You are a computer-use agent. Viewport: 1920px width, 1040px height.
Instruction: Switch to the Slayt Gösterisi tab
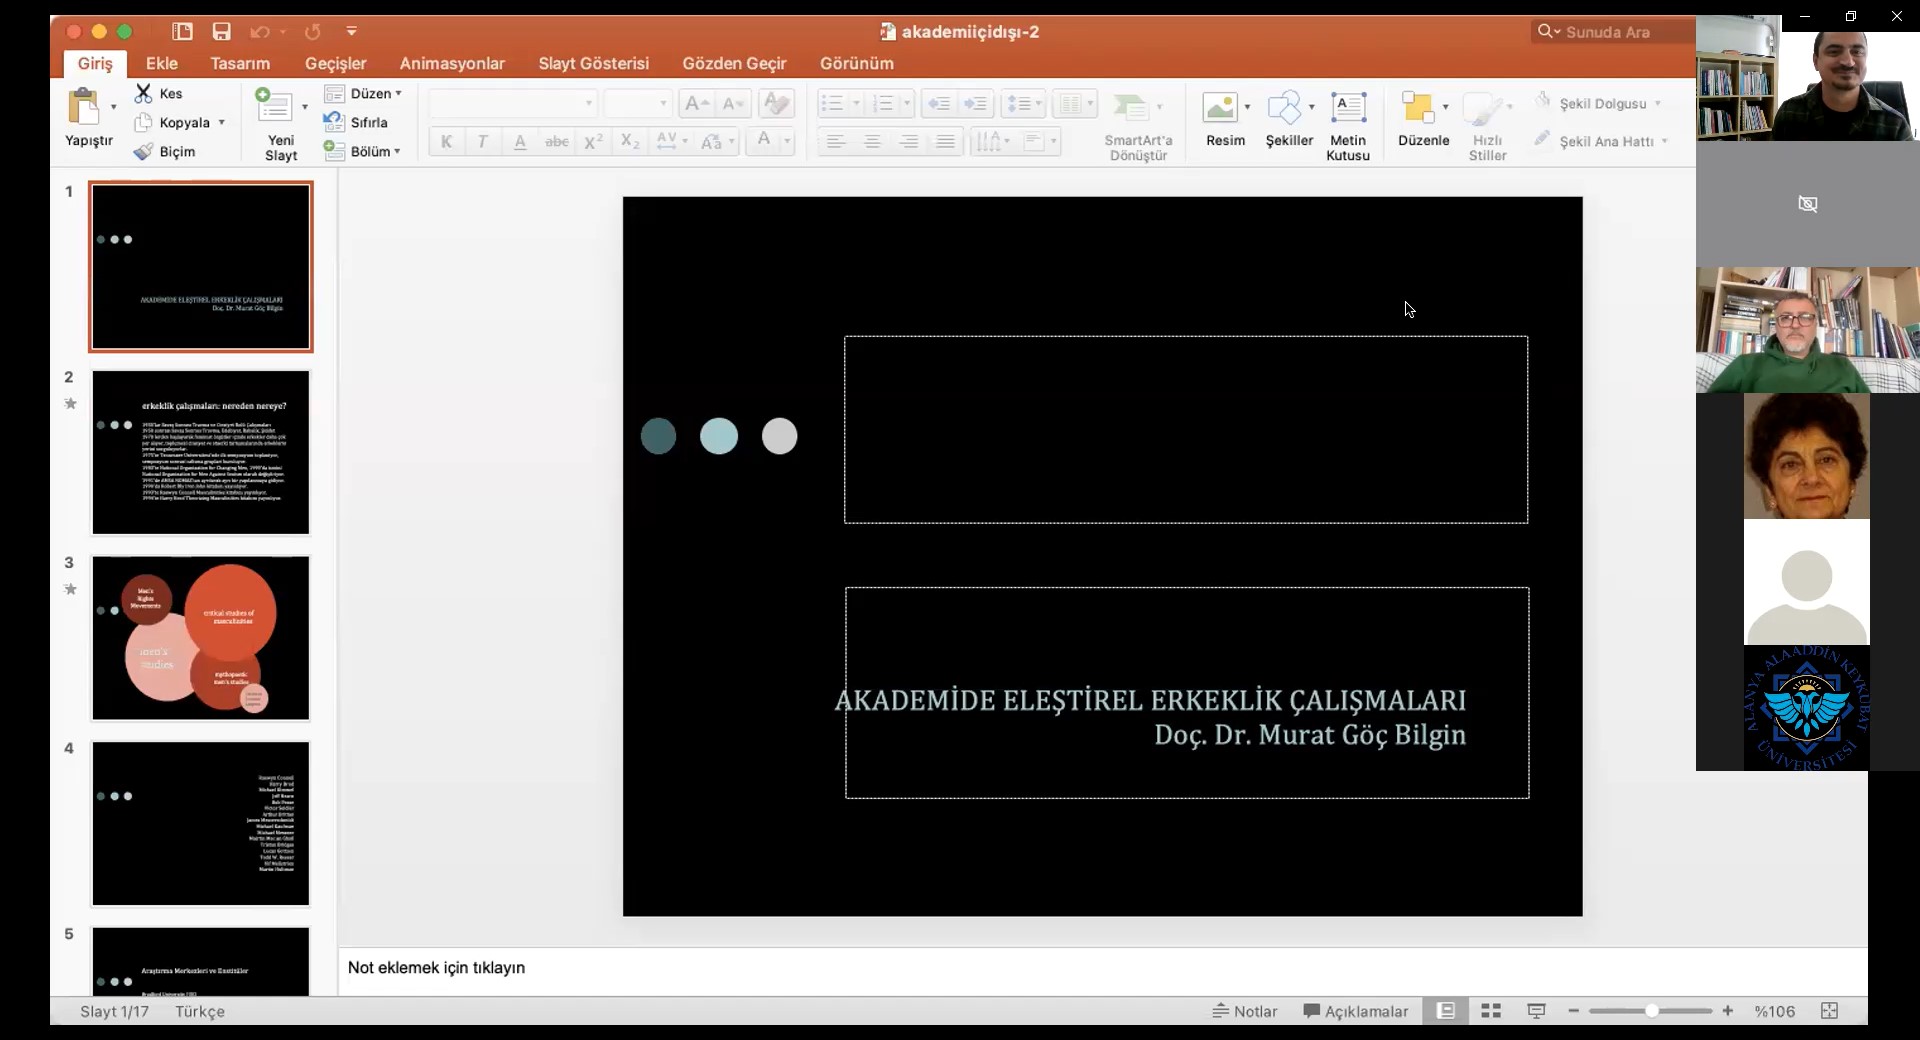tap(593, 63)
